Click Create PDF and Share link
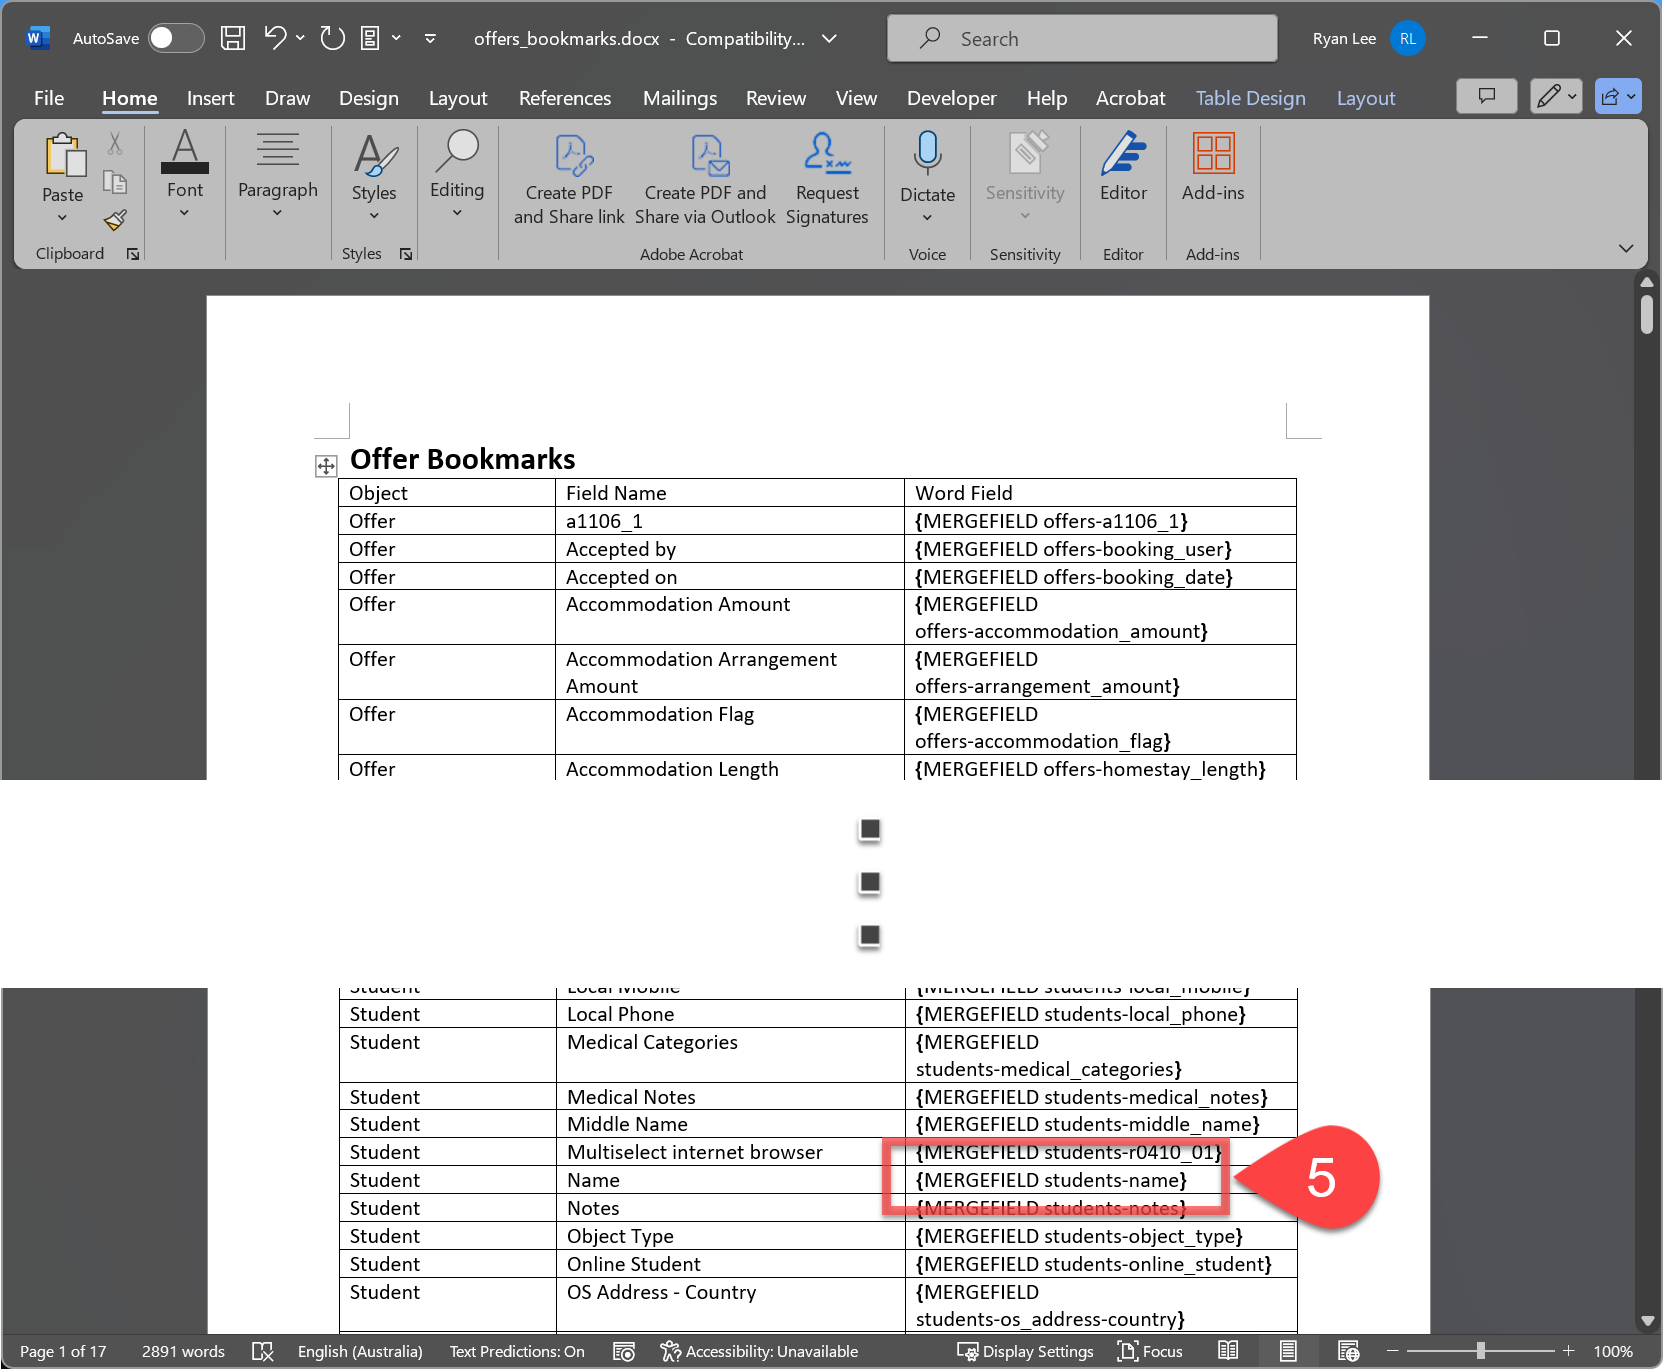 569,180
